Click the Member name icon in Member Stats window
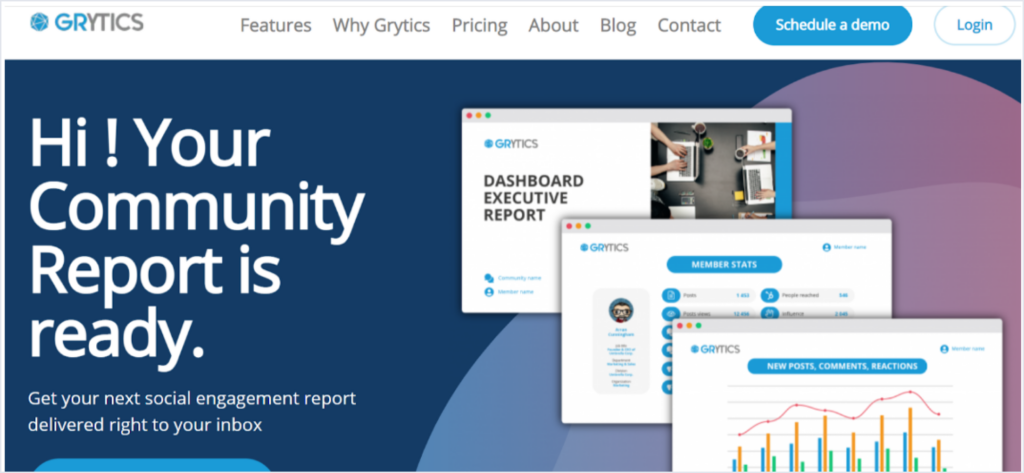1024x473 pixels. (827, 247)
